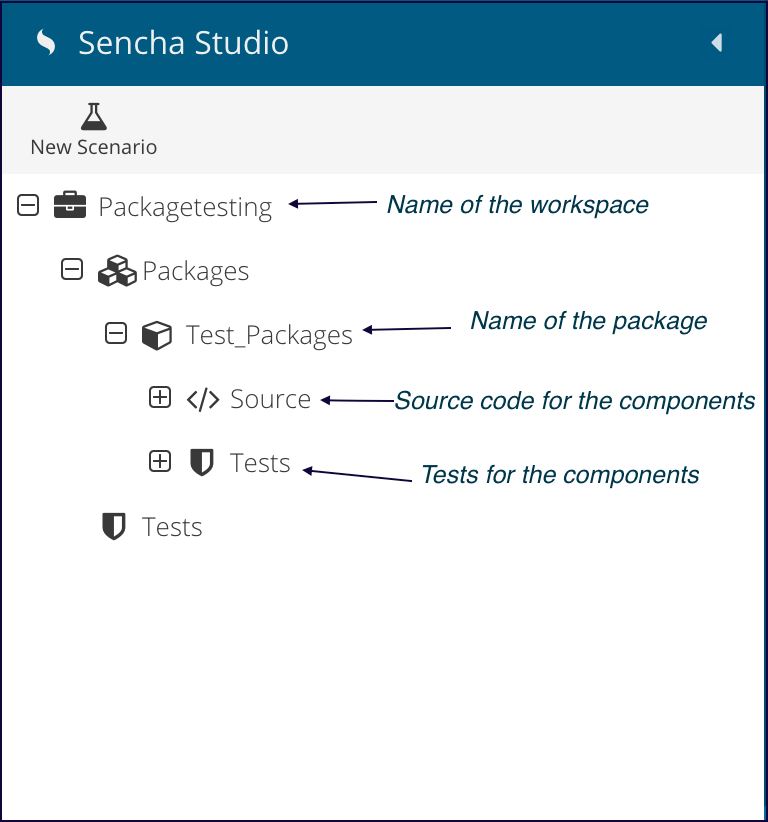
Task: Select the Packages tree item label
Action: point(196,272)
